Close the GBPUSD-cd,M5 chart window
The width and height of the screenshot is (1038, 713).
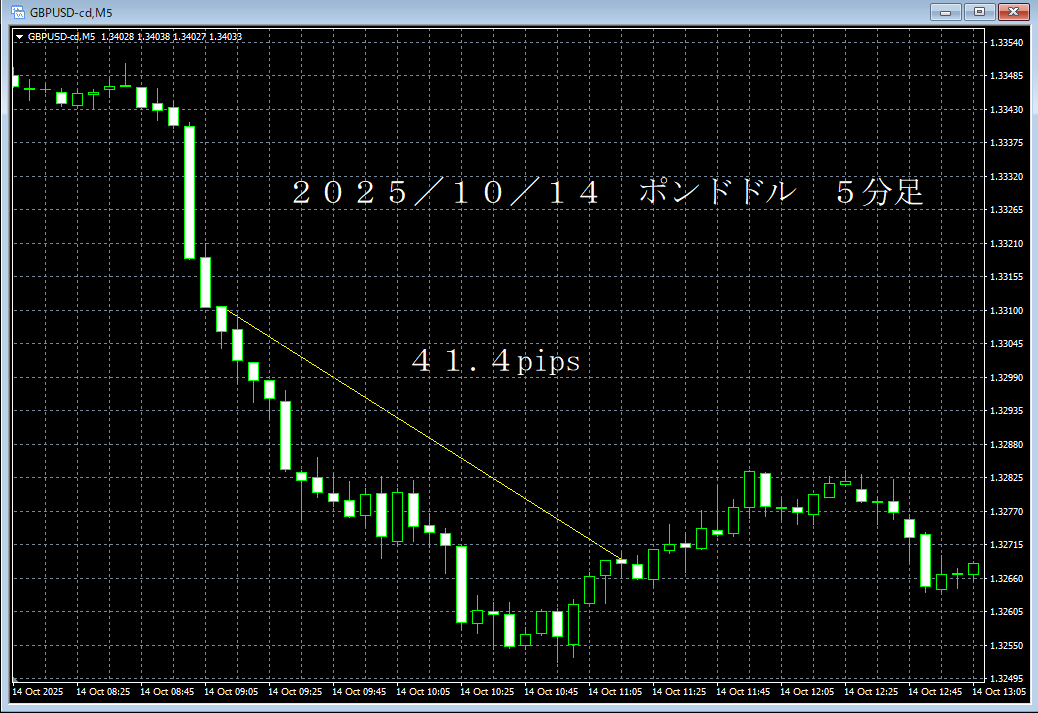pyautogui.click(x=1013, y=12)
